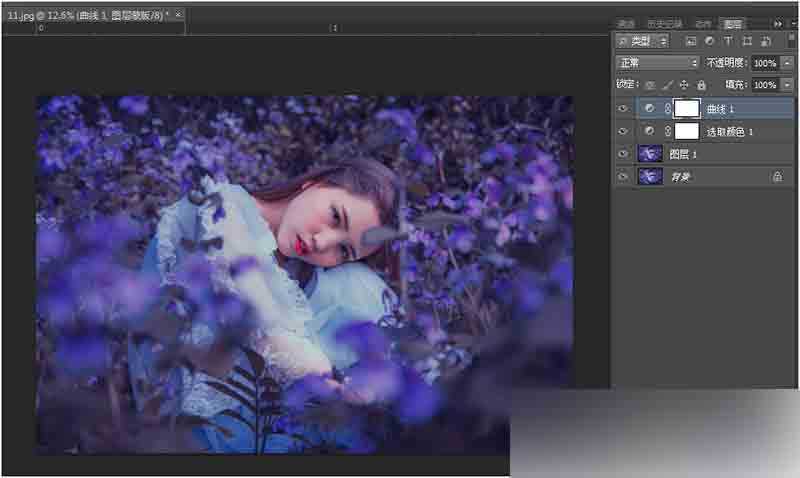Click the lock all padlock icon
Screen dimensions: 800x478
701,86
